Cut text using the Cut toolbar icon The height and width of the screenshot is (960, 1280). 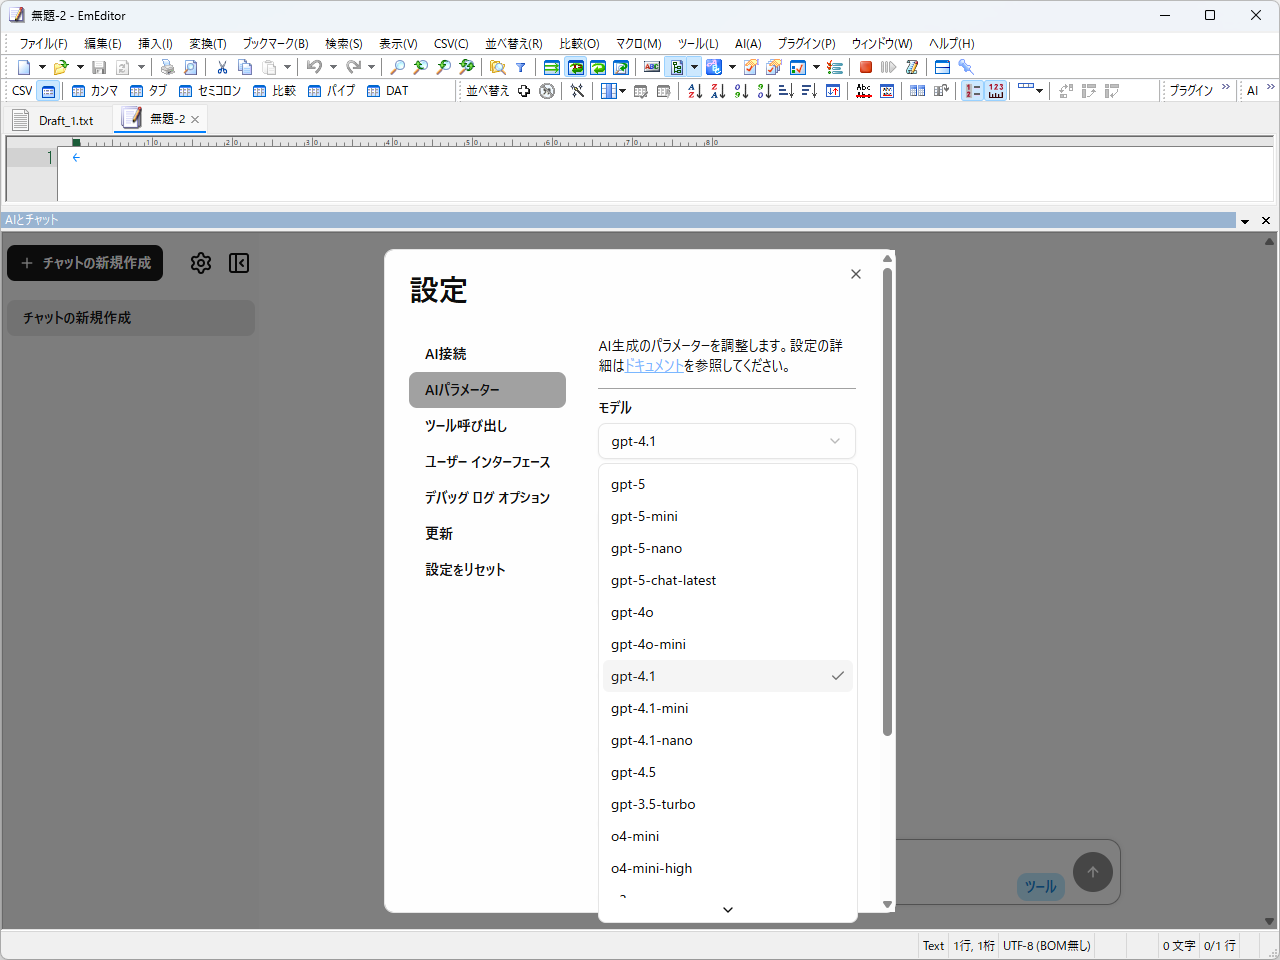click(222, 67)
